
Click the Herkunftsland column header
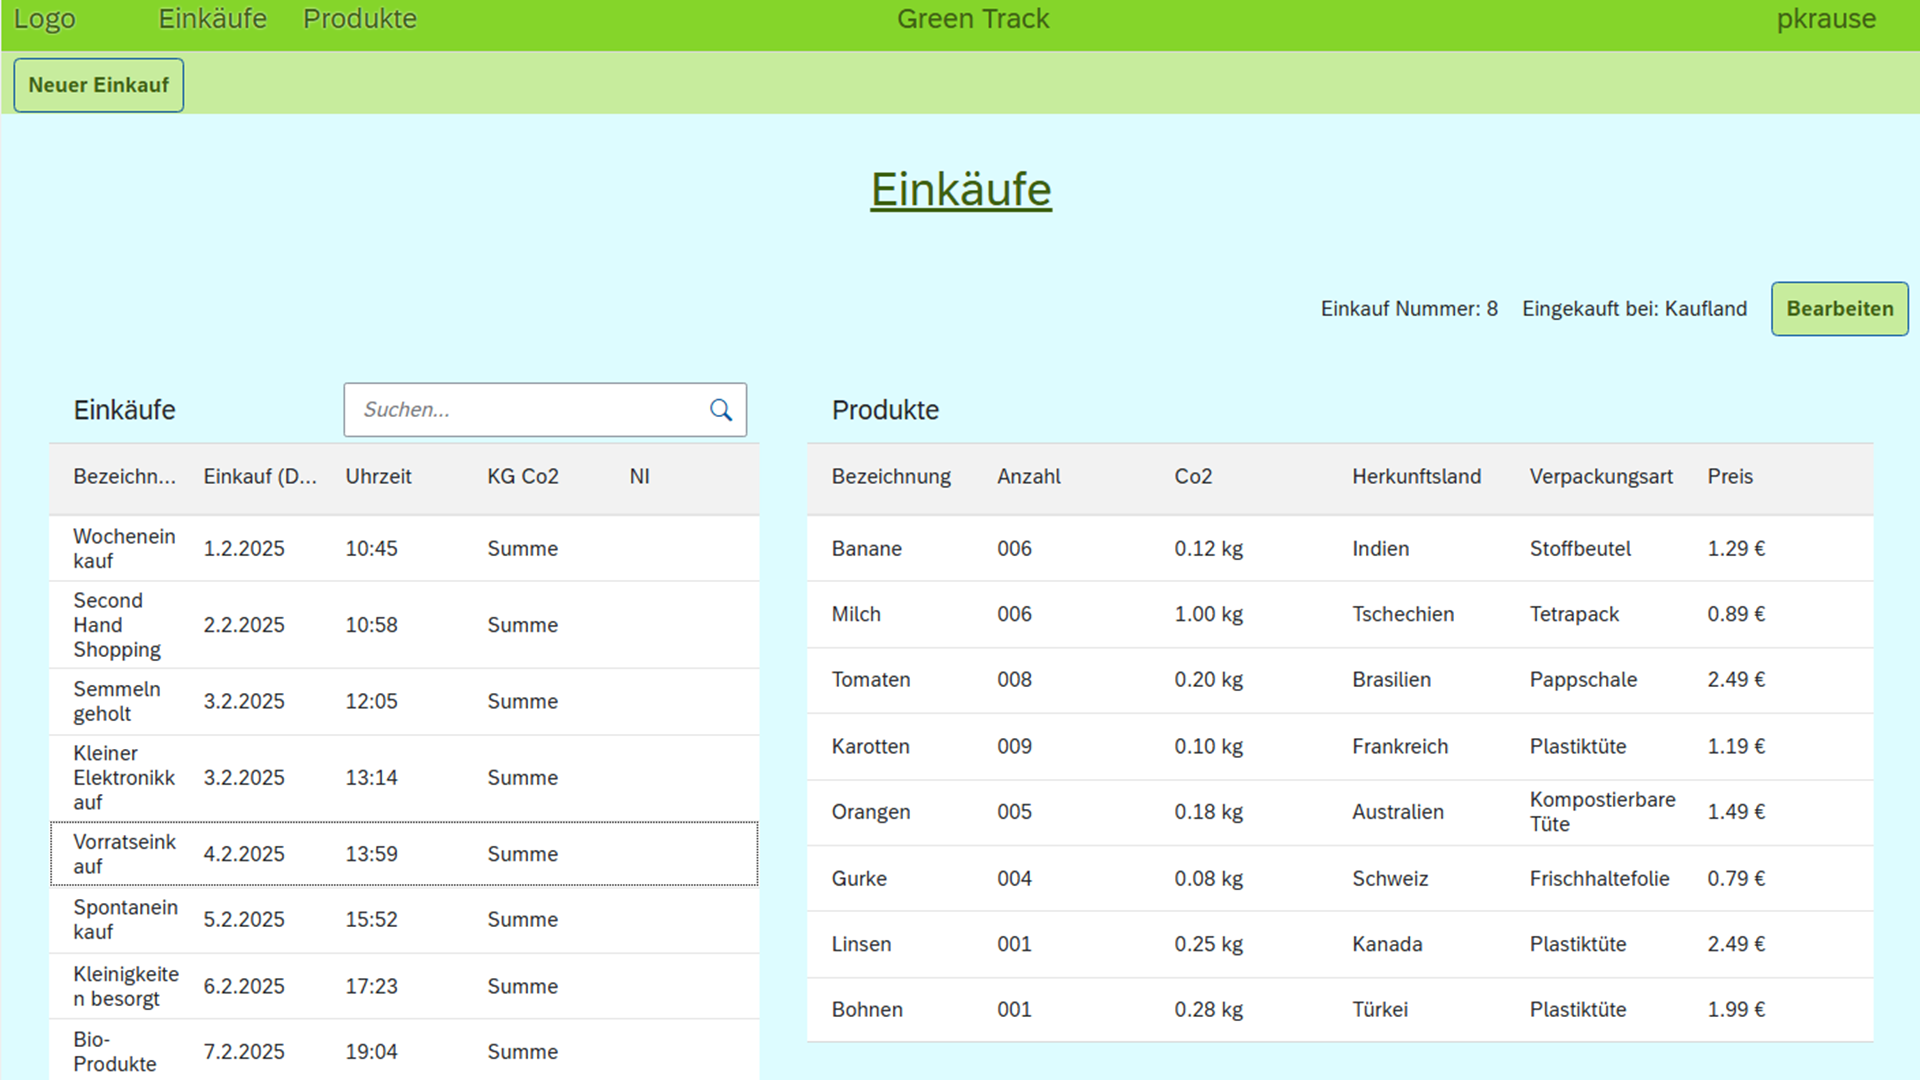[1416, 477]
